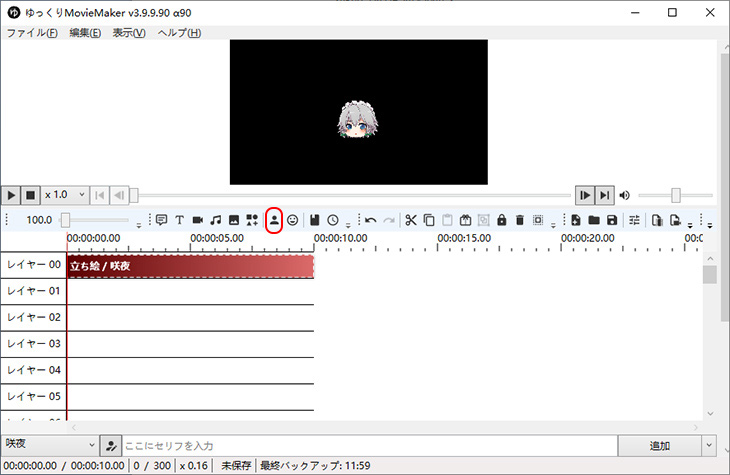Open settings with sliders icon
This screenshot has height=475, width=730.
coord(634,220)
